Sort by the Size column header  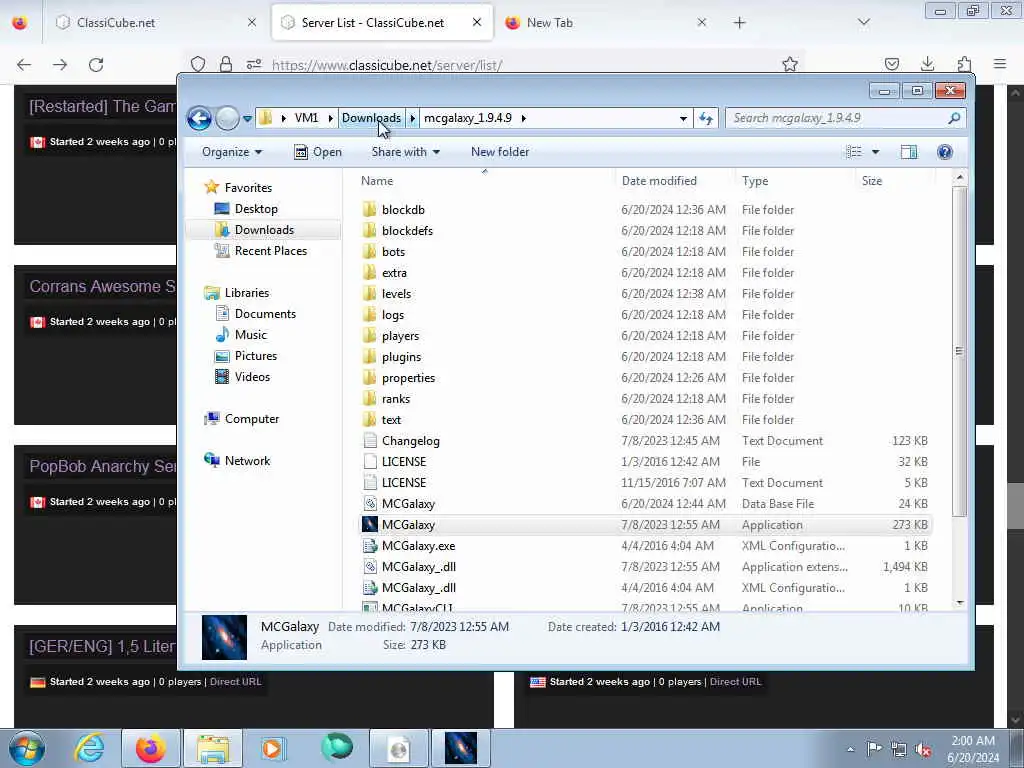click(x=872, y=181)
